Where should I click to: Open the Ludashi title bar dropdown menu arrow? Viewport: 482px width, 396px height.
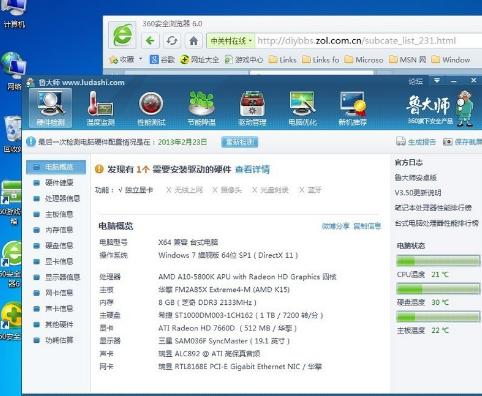pos(437,80)
